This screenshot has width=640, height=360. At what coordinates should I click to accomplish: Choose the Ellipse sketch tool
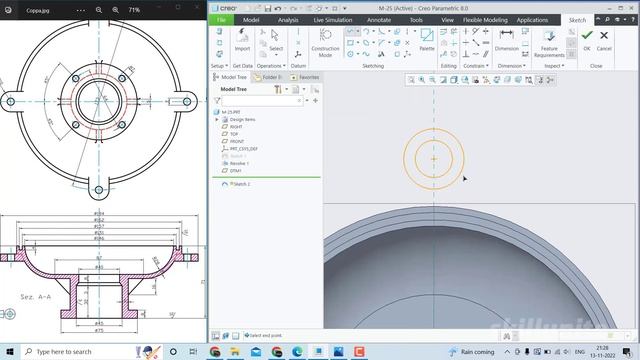[x=366, y=43]
